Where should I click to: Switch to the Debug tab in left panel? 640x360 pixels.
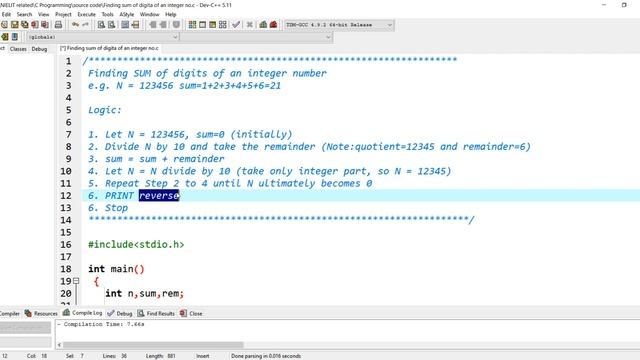tap(39, 49)
